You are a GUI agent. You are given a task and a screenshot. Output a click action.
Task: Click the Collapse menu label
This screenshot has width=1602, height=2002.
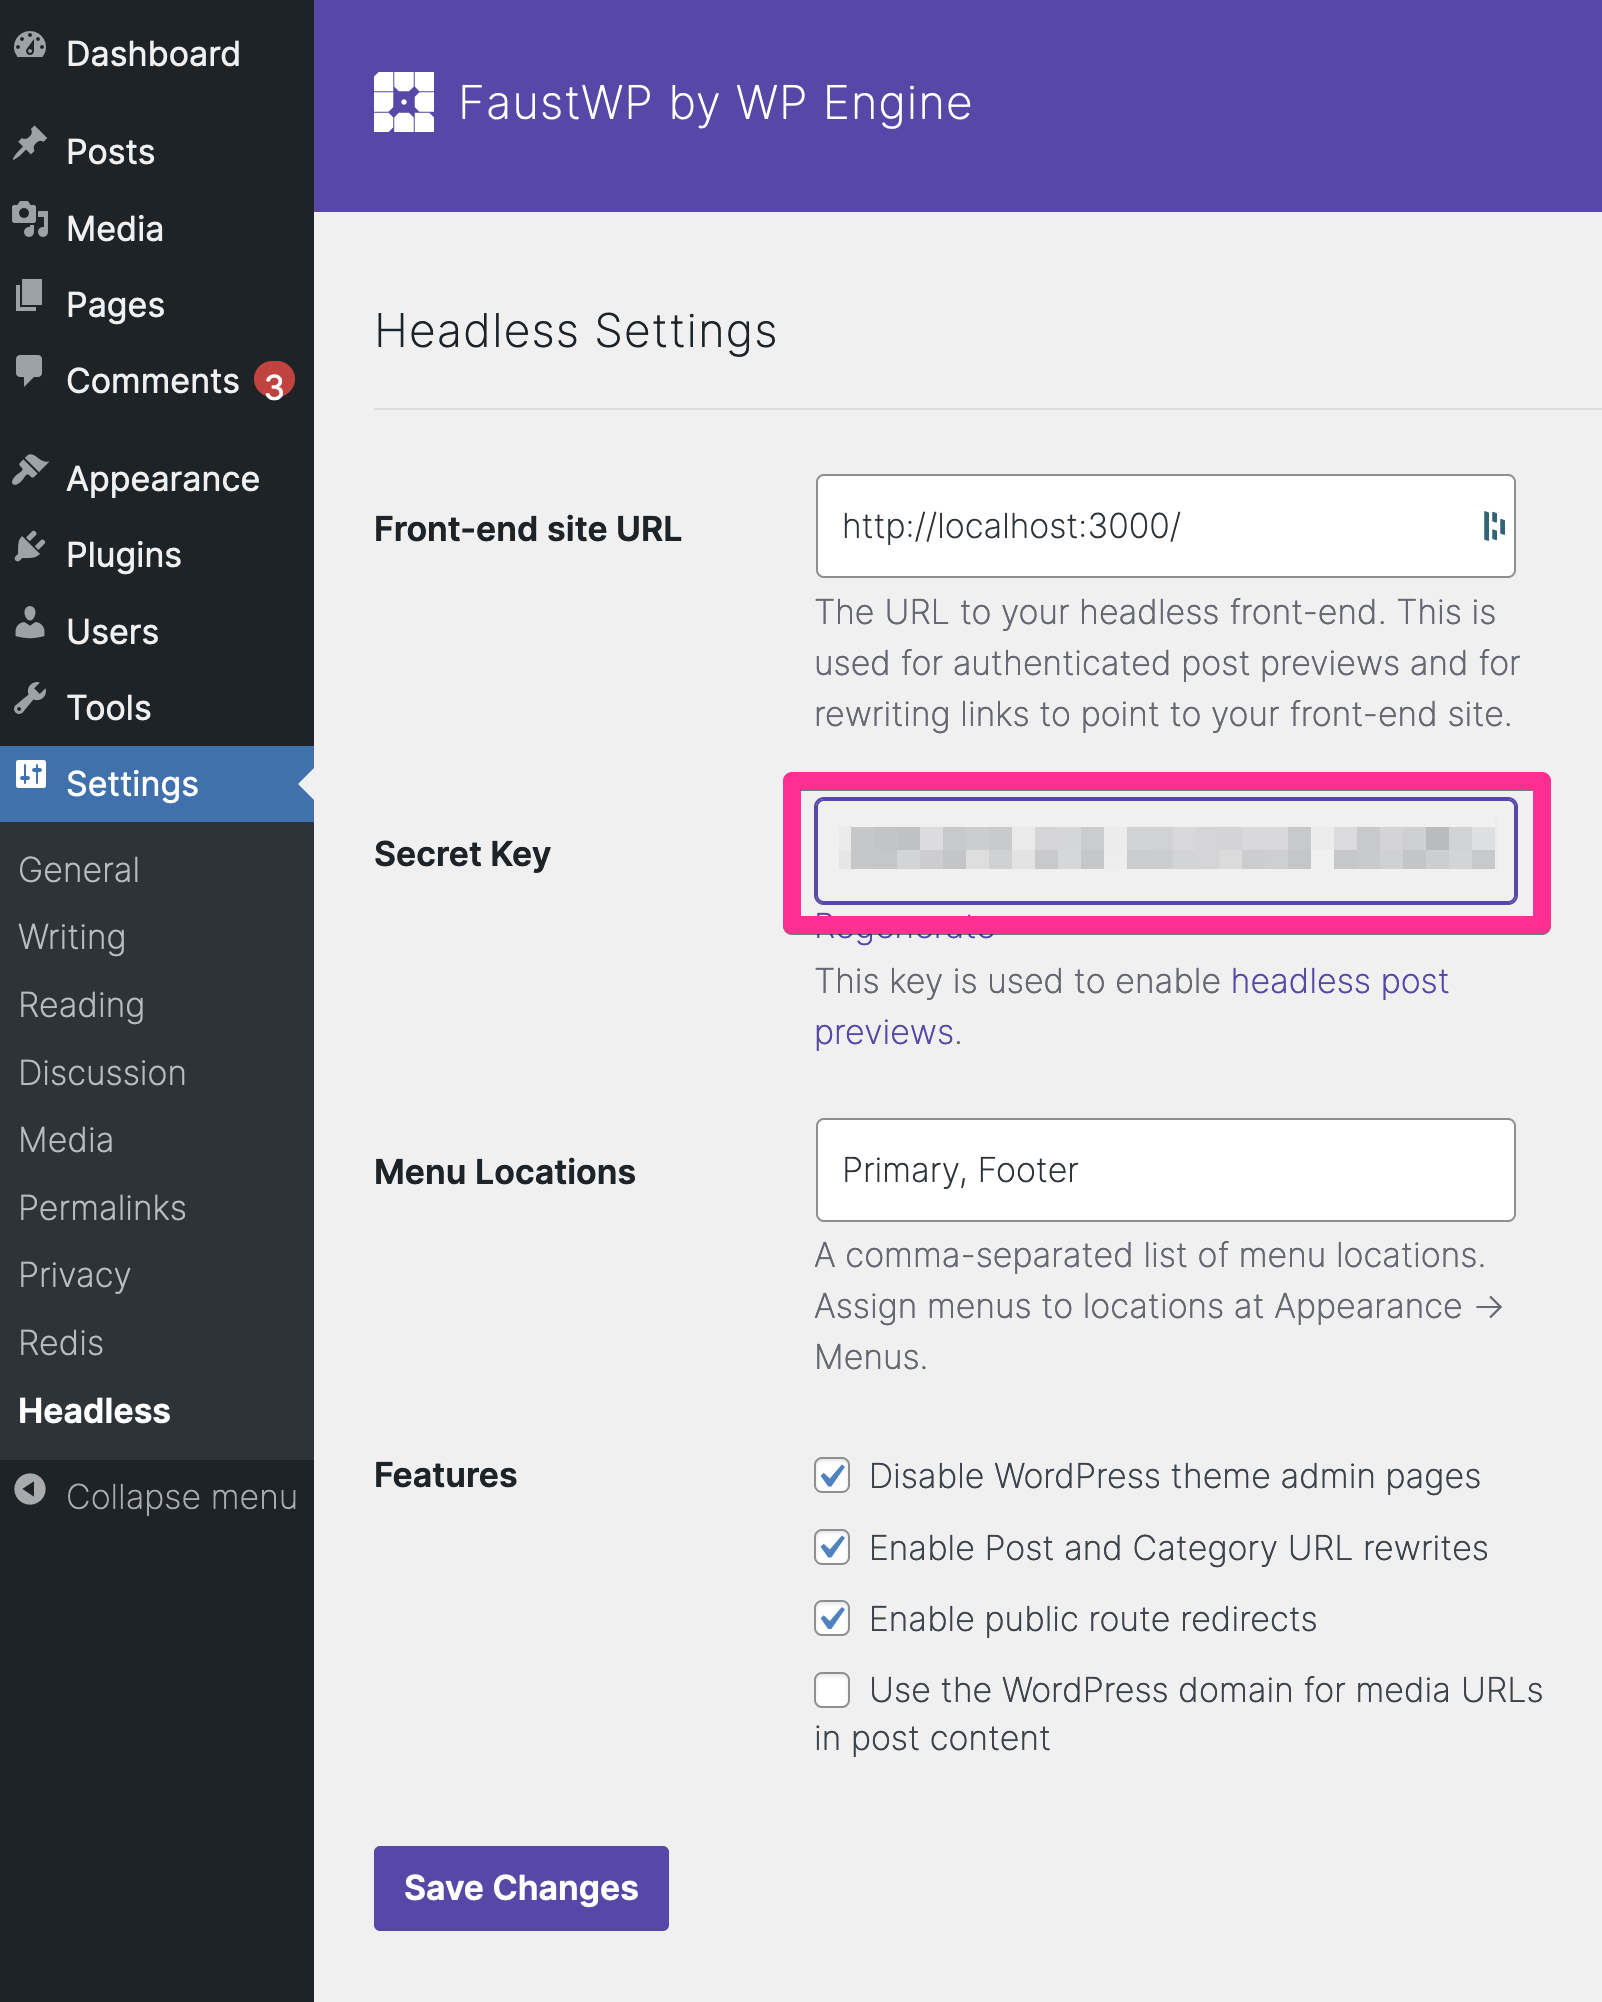181,1497
